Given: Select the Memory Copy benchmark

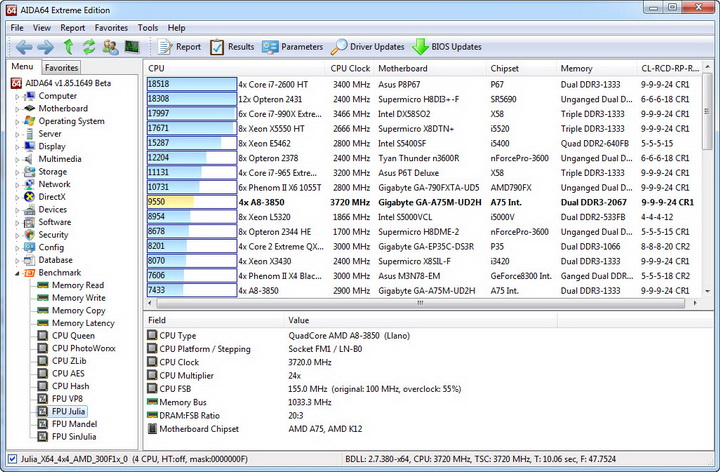Looking at the screenshot, I should 72,310.
